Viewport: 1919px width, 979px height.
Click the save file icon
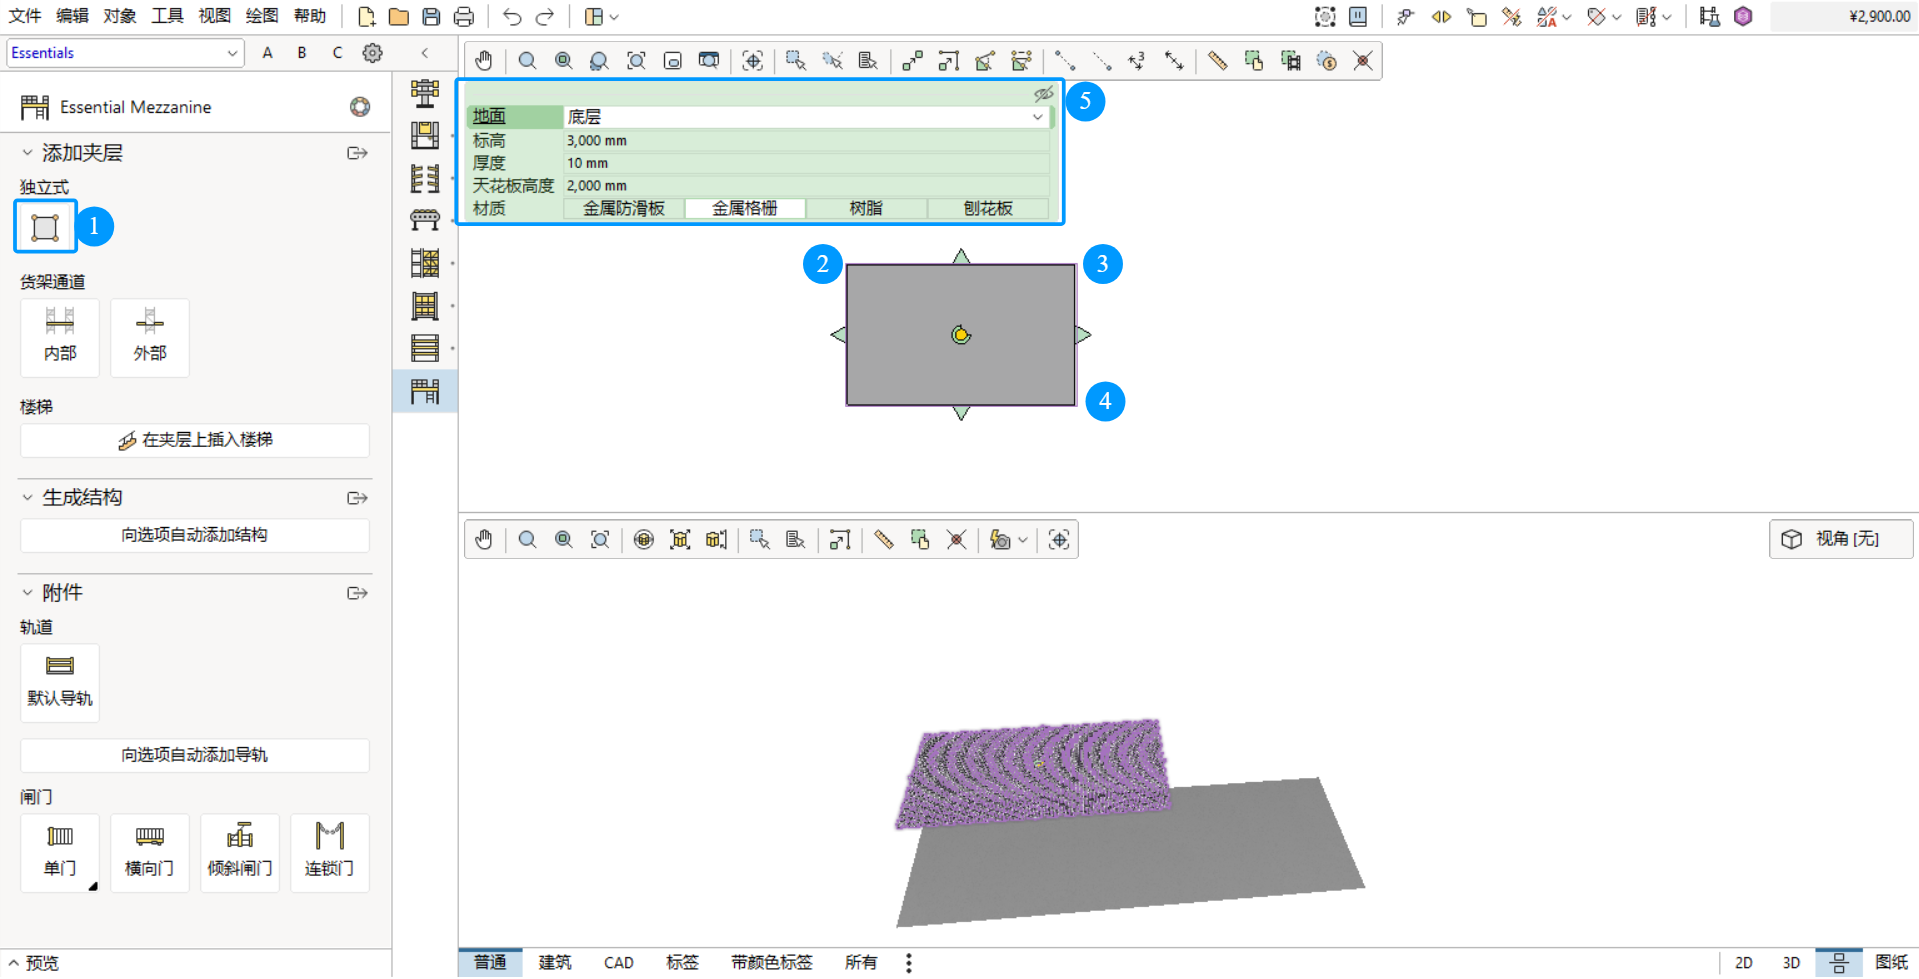431,16
